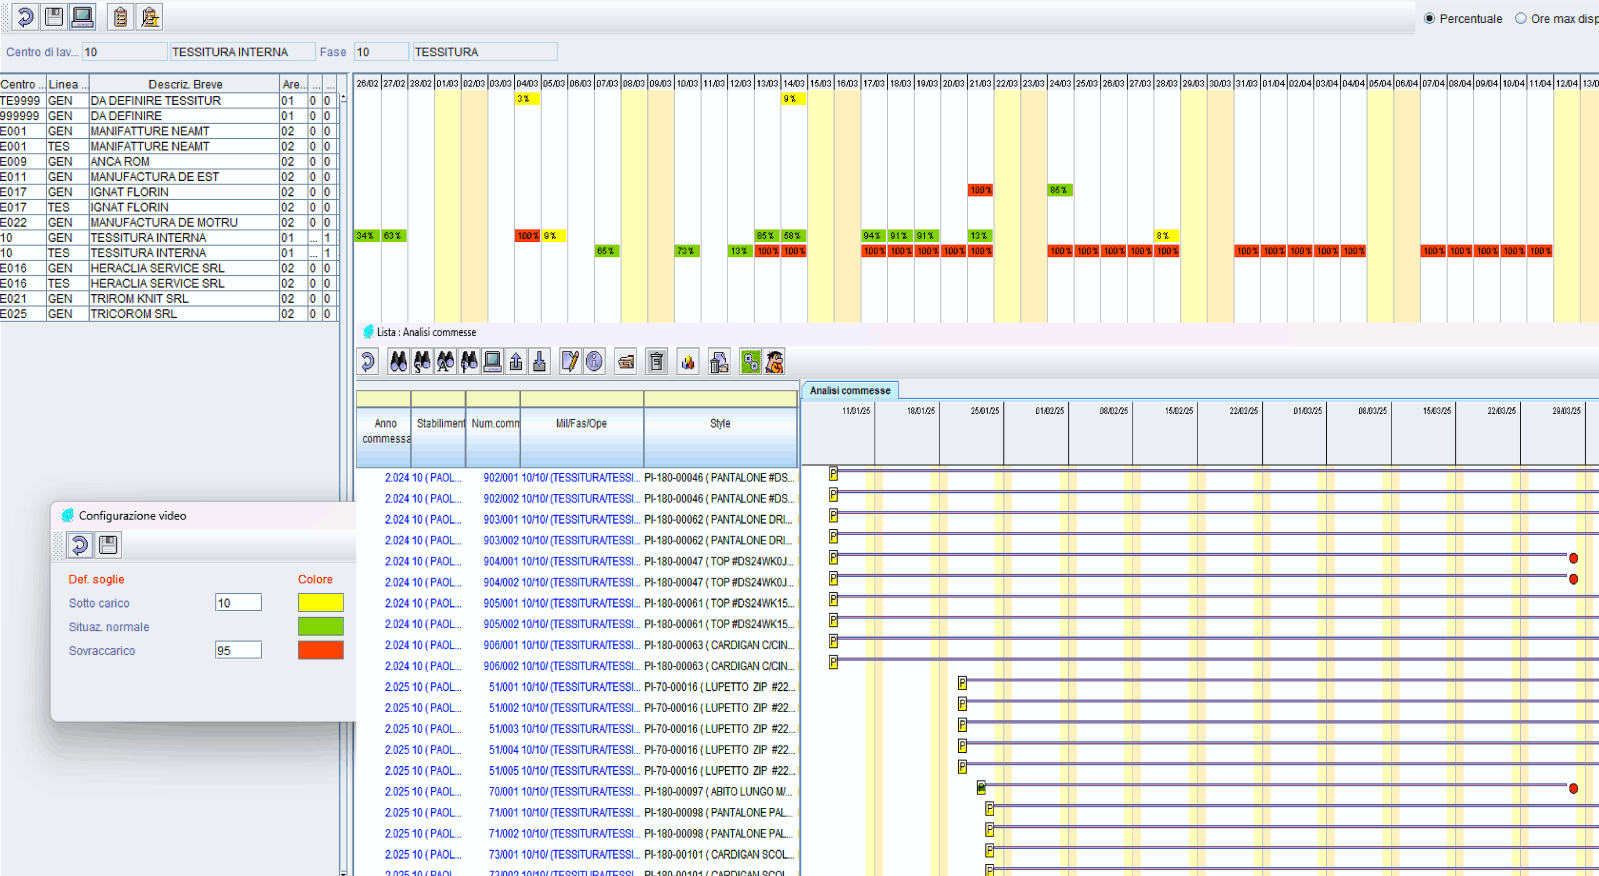Click the Descriz. Breve column header
Viewport: 1599px width, 876px height.
coord(184,84)
